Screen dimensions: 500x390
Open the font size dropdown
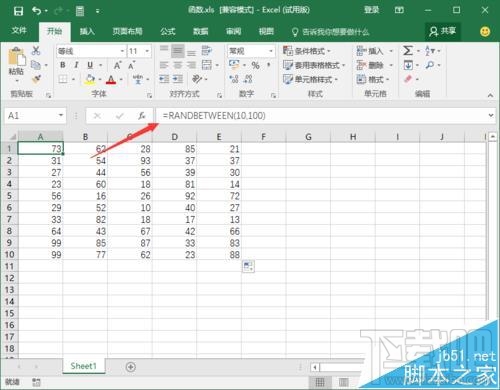147,51
